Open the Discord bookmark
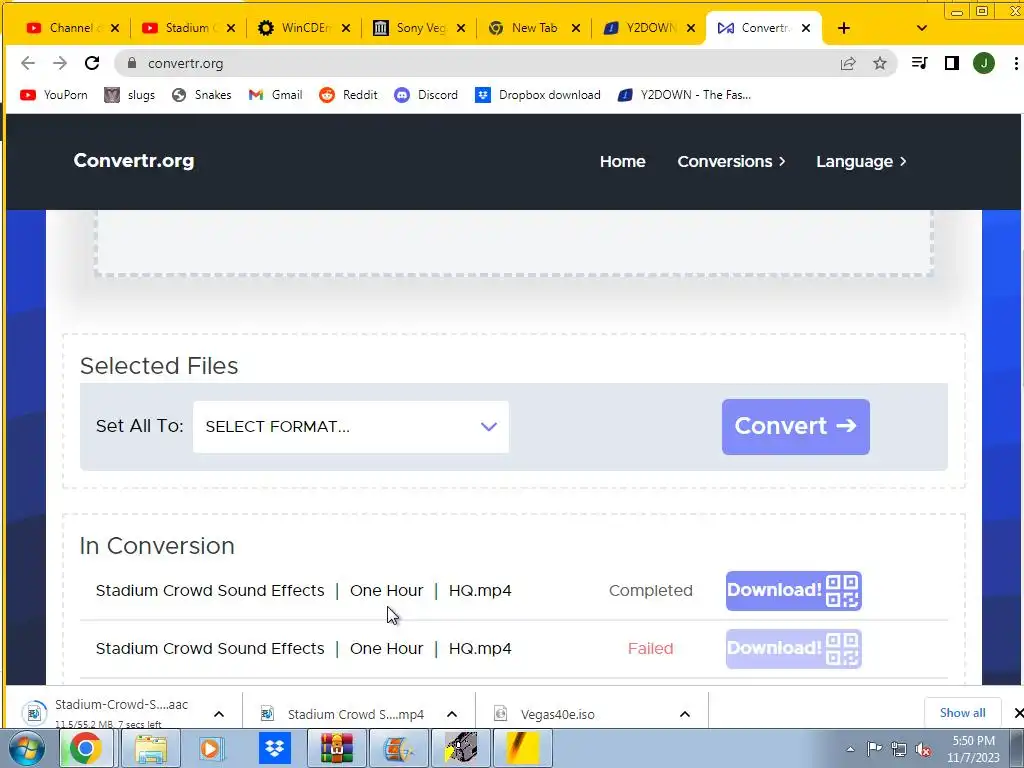1024x768 pixels. click(426, 95)
